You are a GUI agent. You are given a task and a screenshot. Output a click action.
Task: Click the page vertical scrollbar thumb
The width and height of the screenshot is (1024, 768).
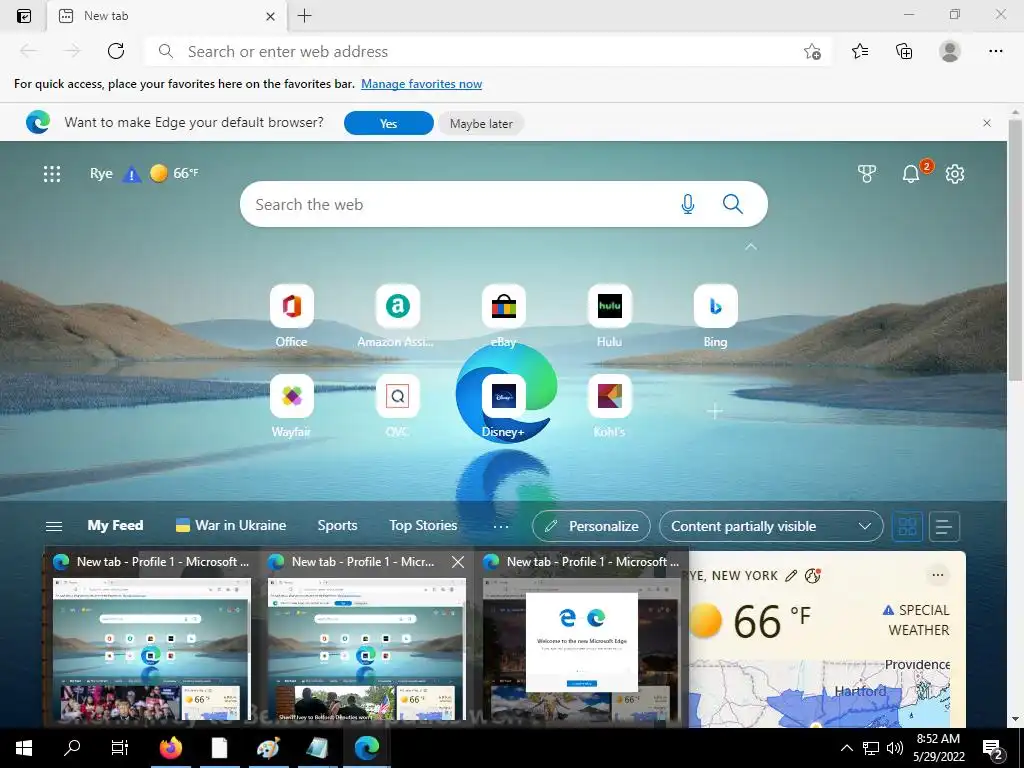(1016, 249)
